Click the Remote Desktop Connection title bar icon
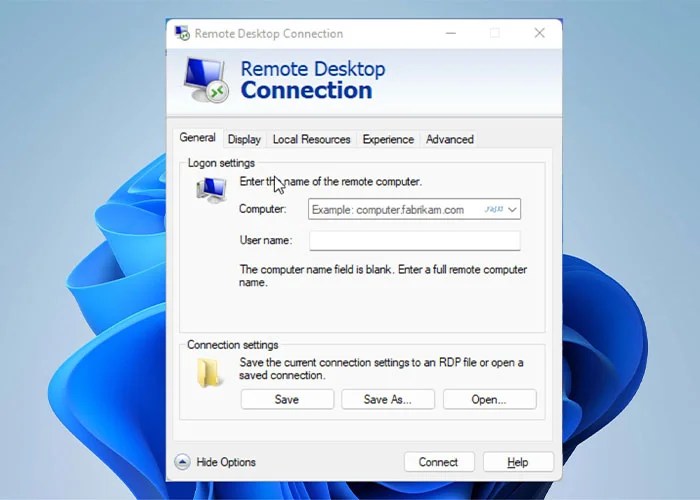The height and width of the screenshot is (500, 700). (x=182, y=33)
